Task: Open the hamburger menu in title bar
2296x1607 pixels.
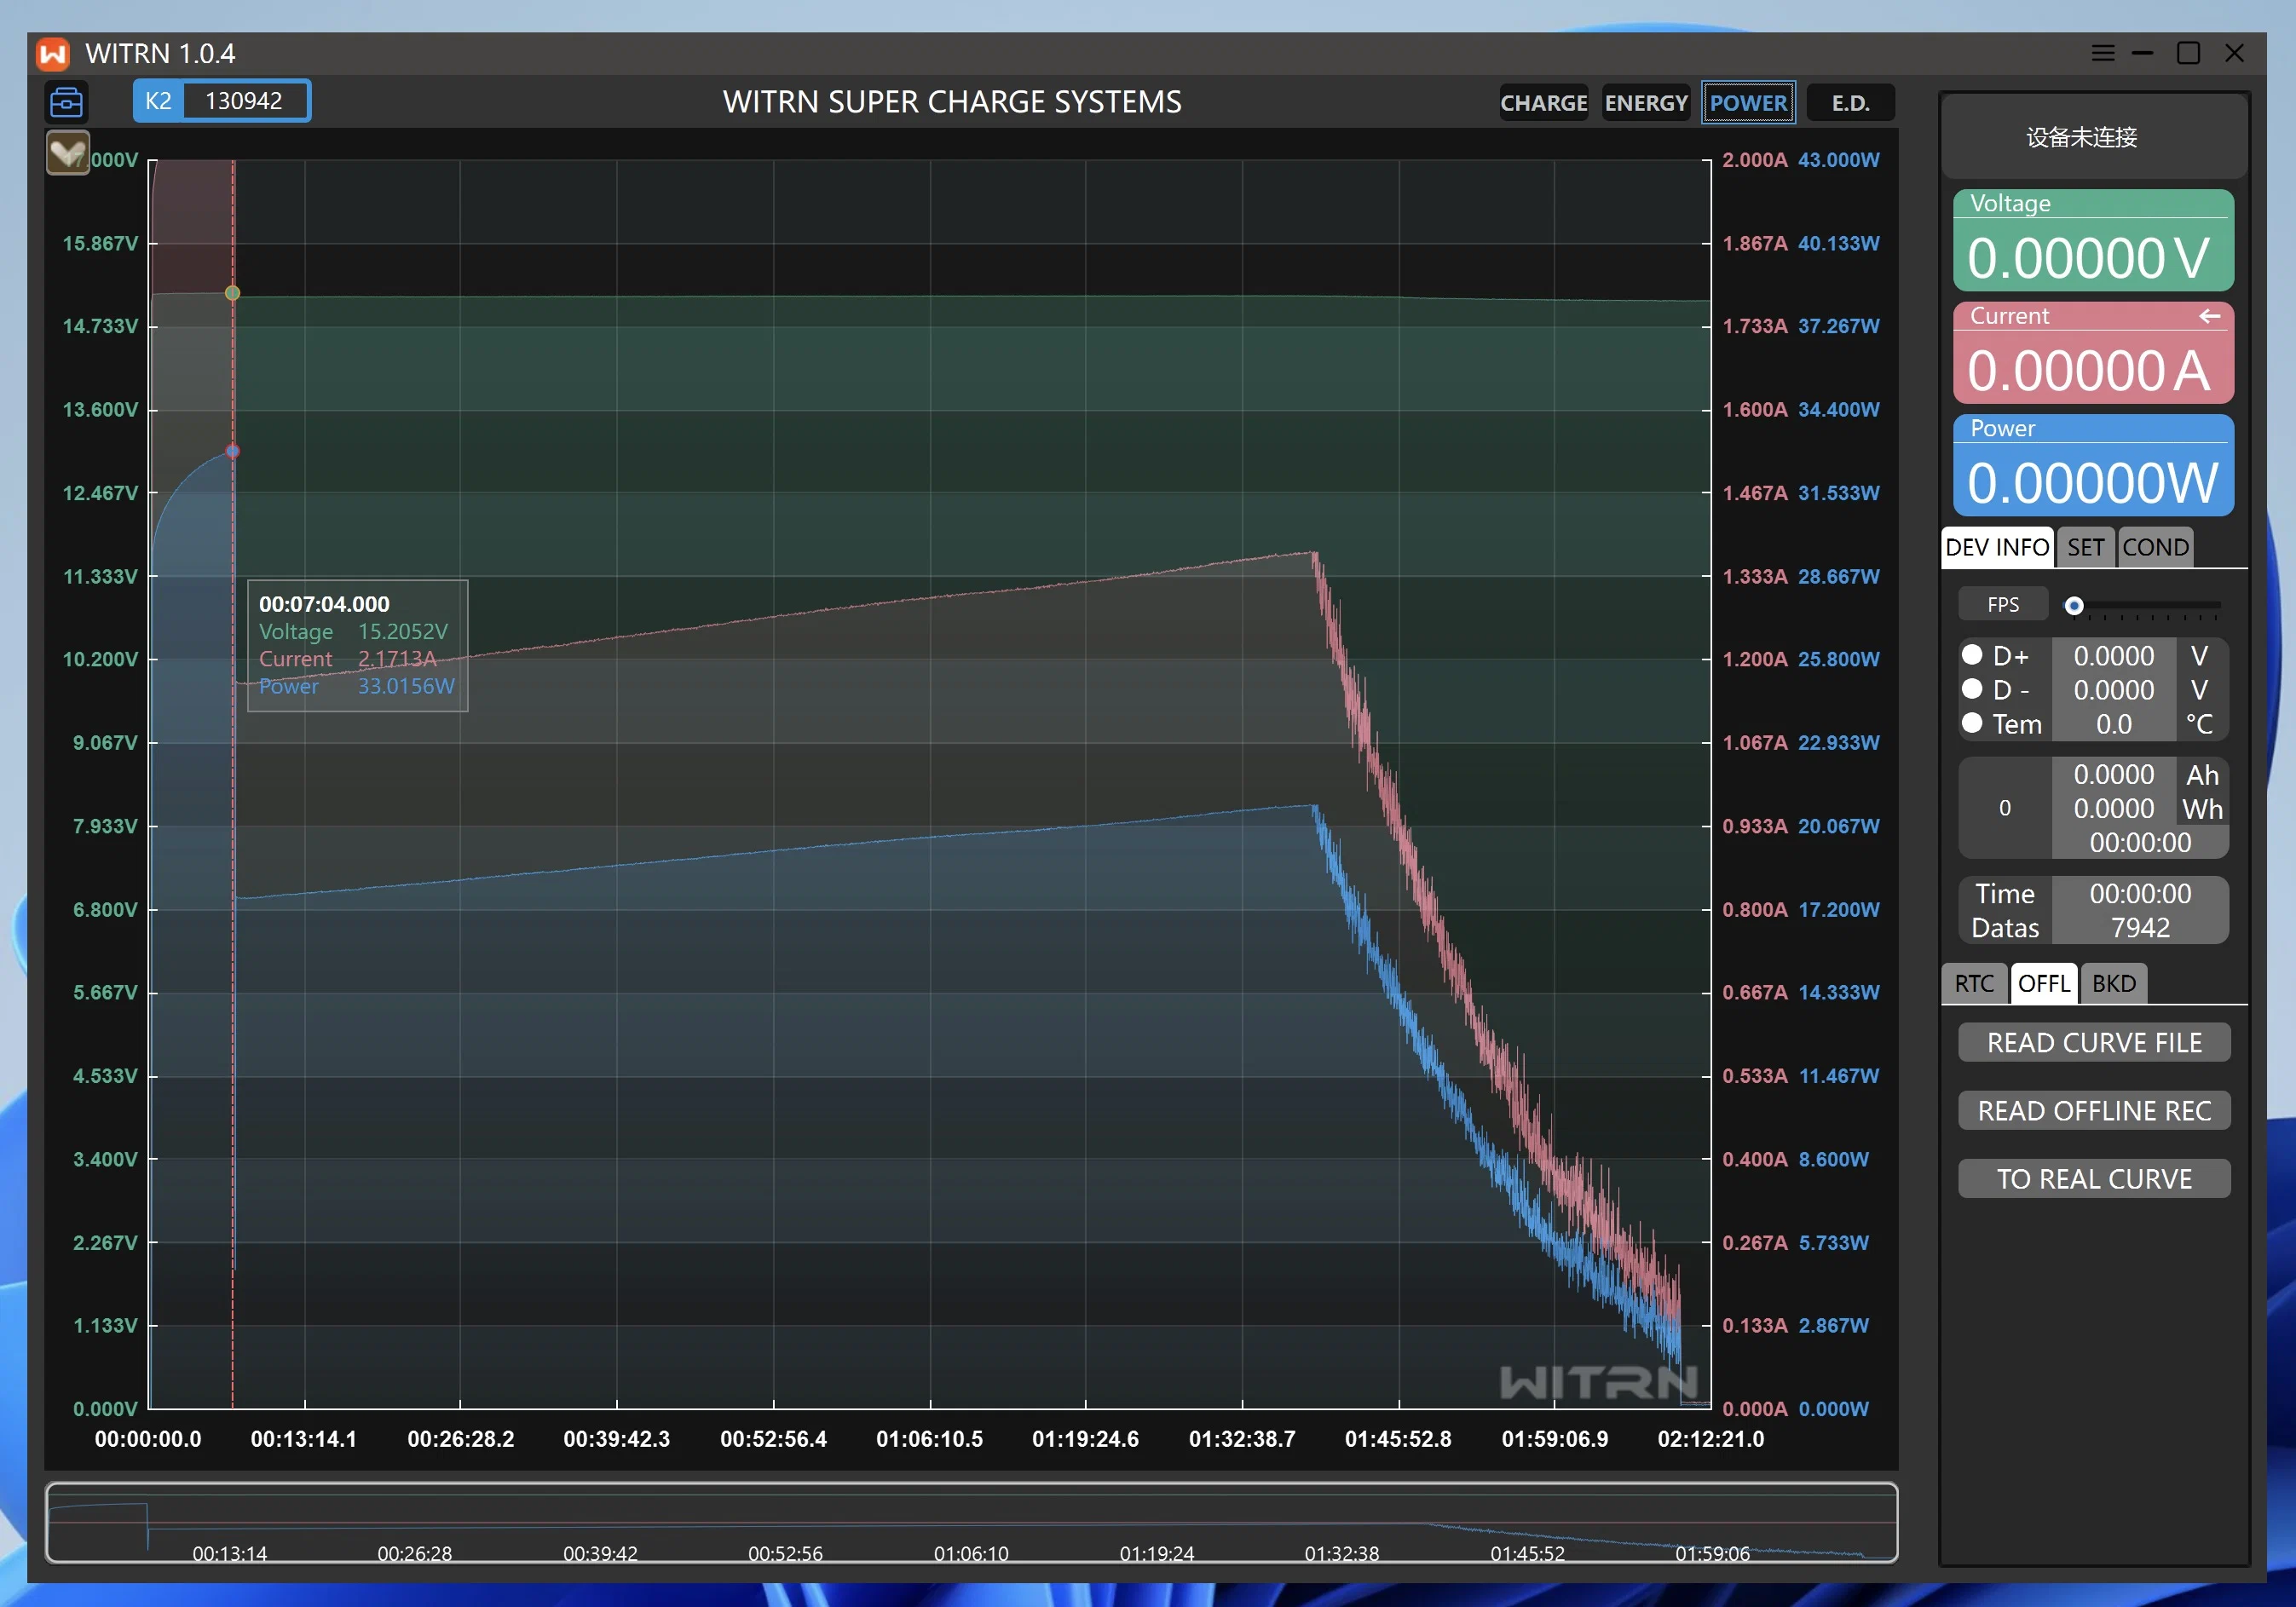Action: click(x=2102, y=53)
